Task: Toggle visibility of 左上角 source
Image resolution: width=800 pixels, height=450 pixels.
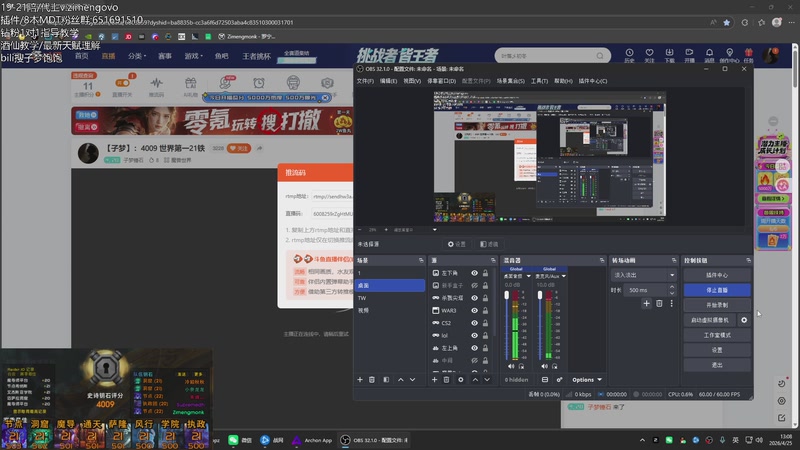Action: 474,348
